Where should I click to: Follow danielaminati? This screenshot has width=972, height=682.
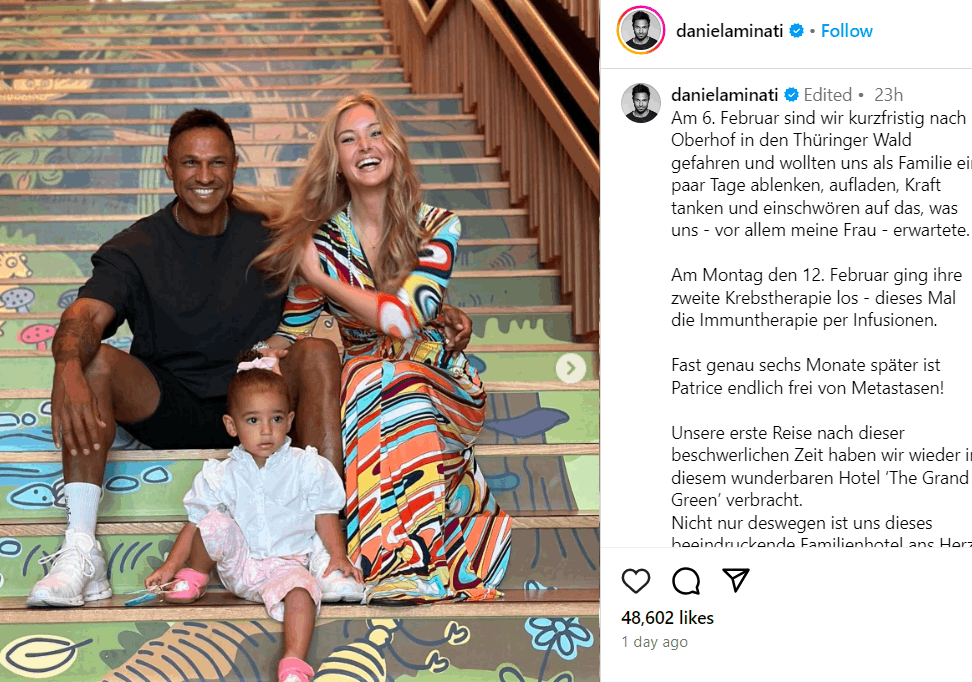point(846,30)
